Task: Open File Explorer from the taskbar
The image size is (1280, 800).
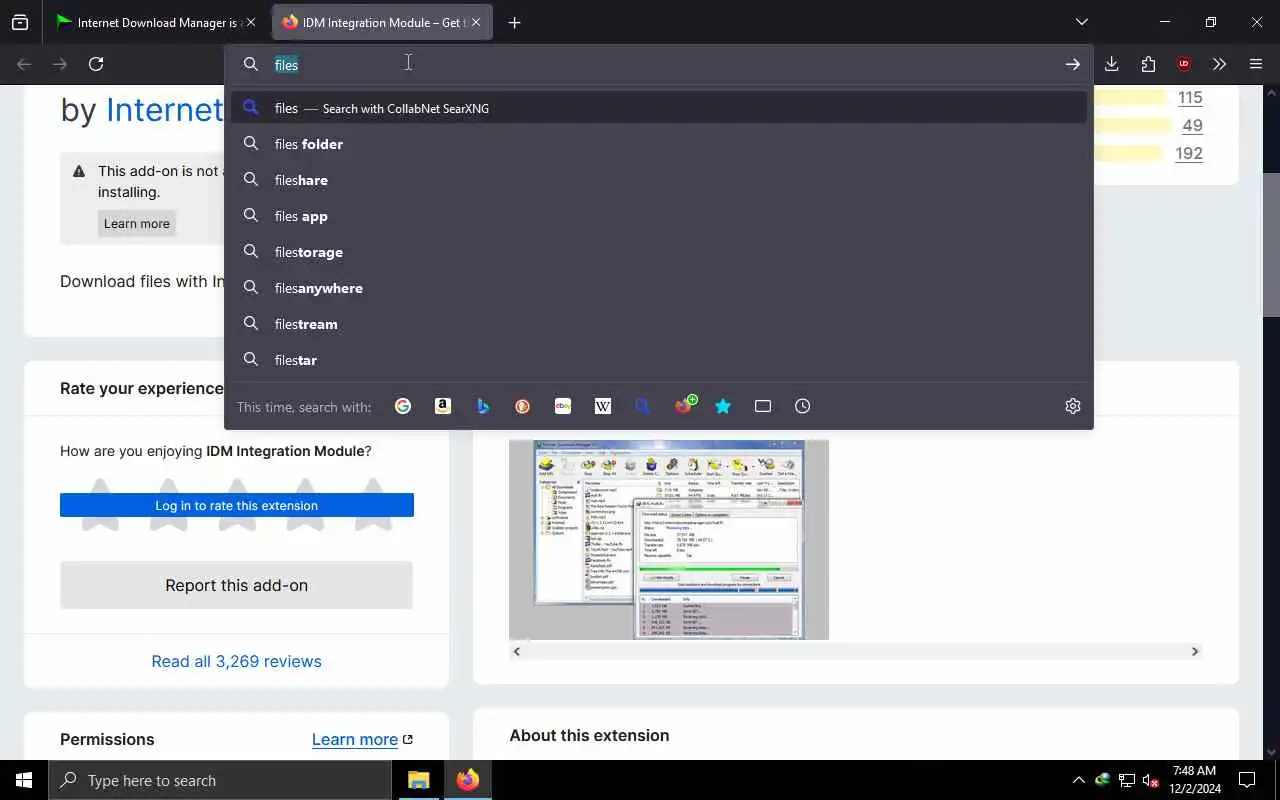Action: click(419, 780)
